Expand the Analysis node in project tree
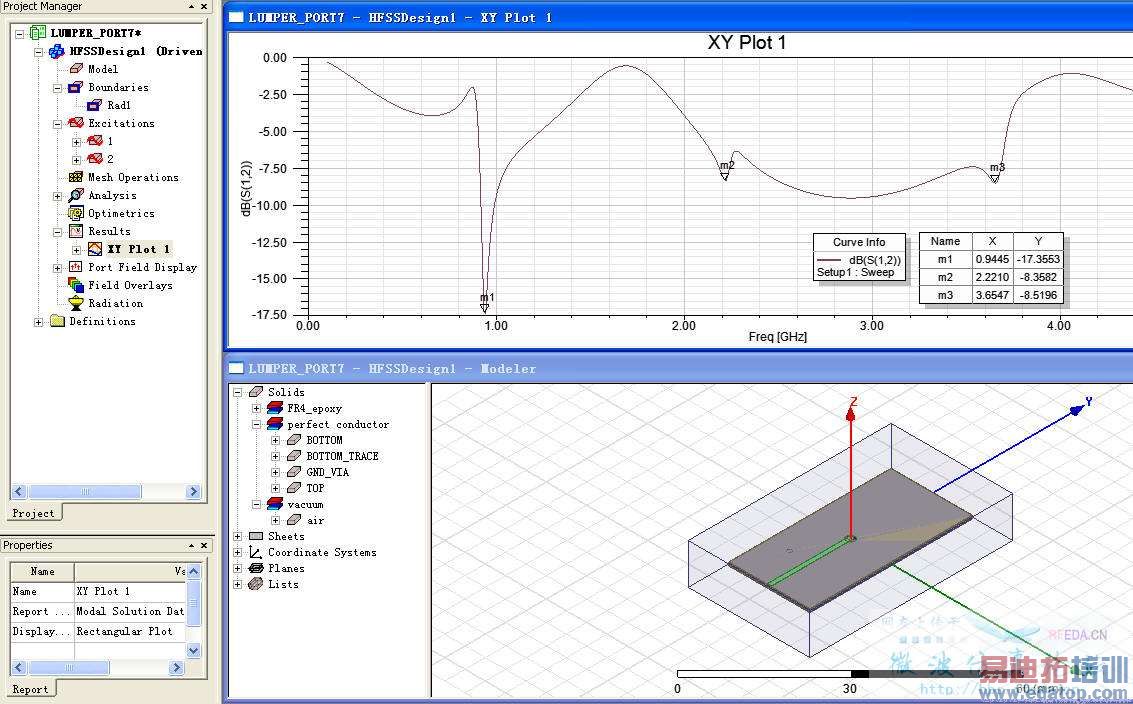The height and width of the screenshot is (704, 1133). click(58, 196)
